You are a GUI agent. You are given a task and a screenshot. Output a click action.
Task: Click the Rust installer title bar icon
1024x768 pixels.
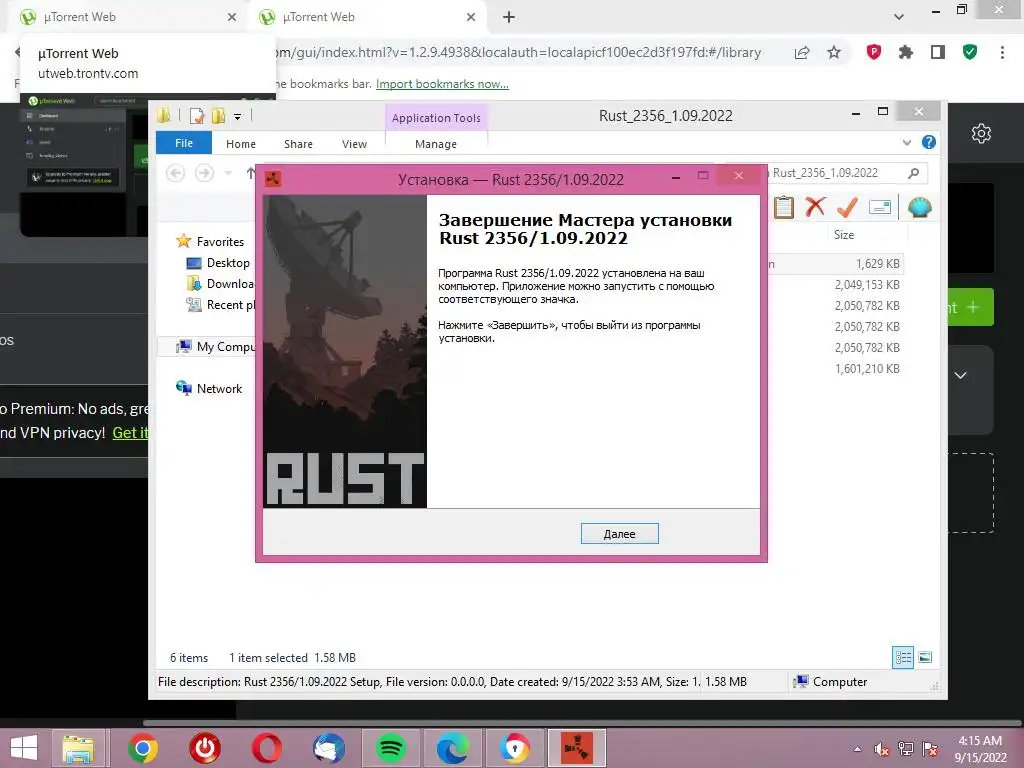point(273,178)
